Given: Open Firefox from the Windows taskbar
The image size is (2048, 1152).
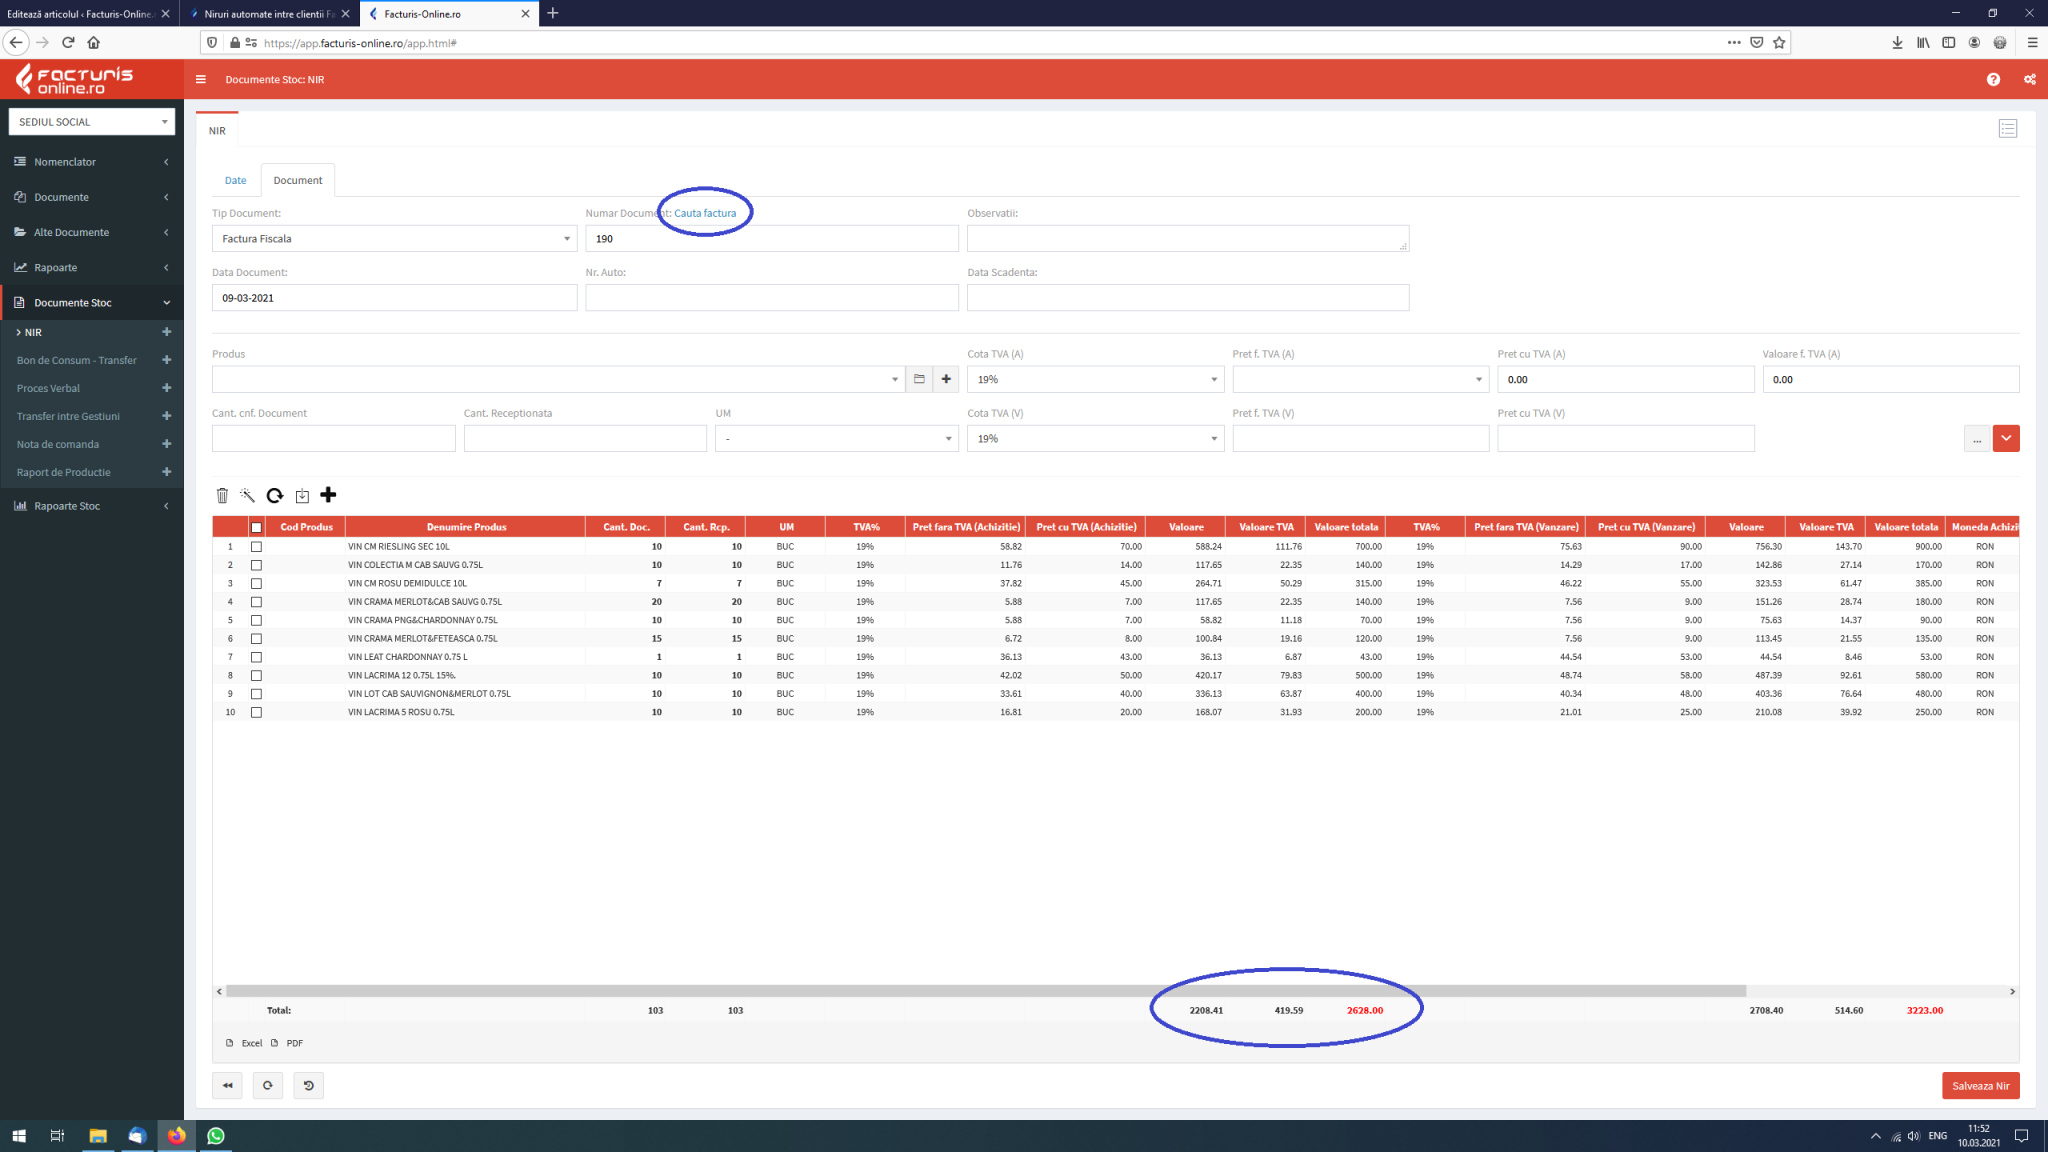Looking at the screenshot, I should (x=176, y=1136).
